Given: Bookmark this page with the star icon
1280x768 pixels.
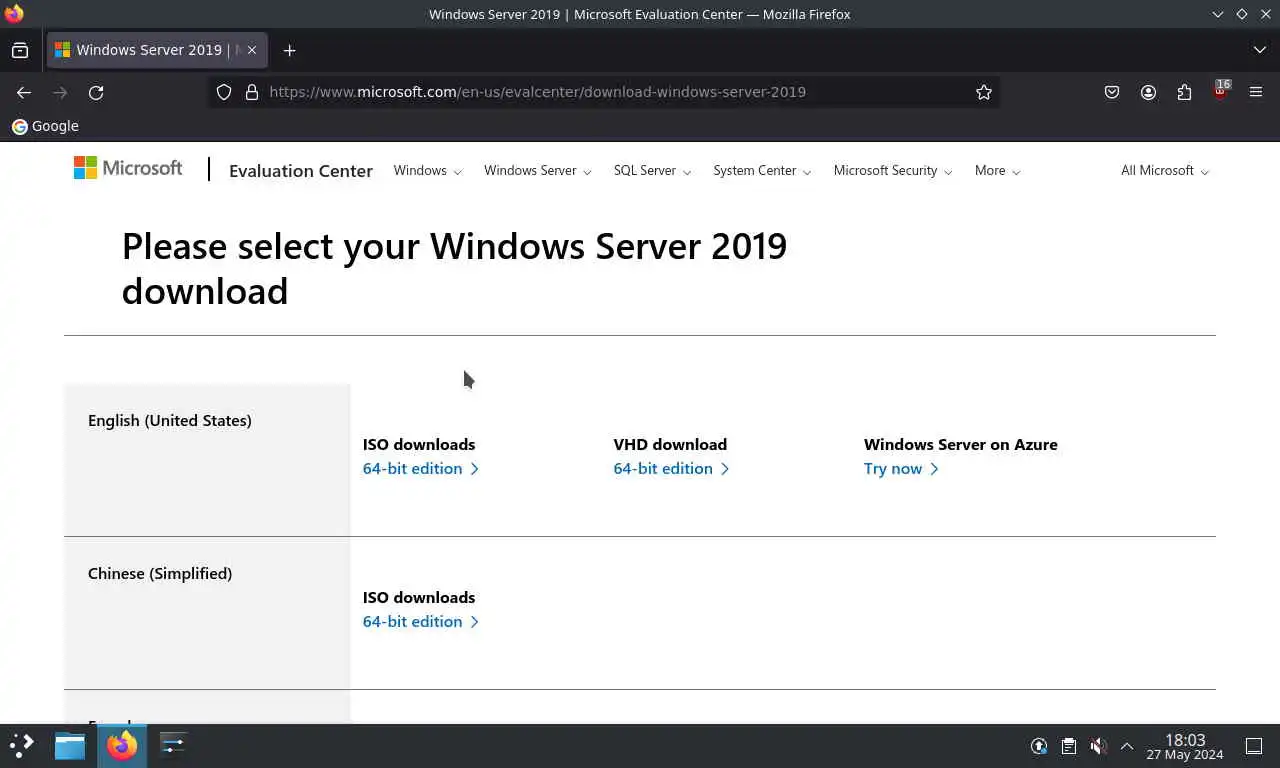Looking at the screenshot, I should [x=984, y=92].
